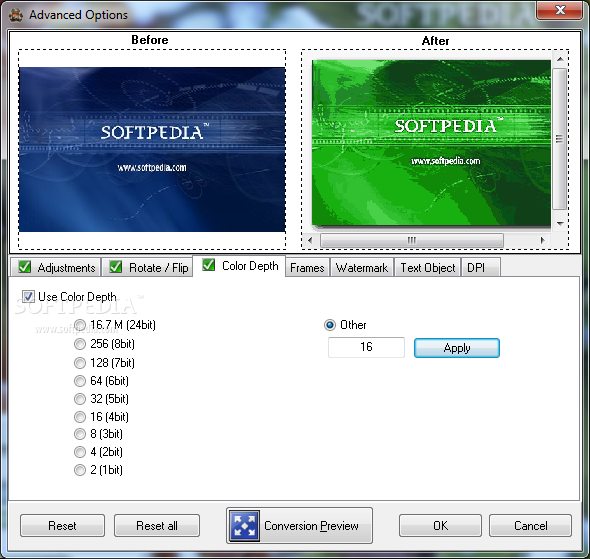This screenshot has height=559, width=590.
Task: Click the After preview scroll left arrow
Action: [310, 240]
